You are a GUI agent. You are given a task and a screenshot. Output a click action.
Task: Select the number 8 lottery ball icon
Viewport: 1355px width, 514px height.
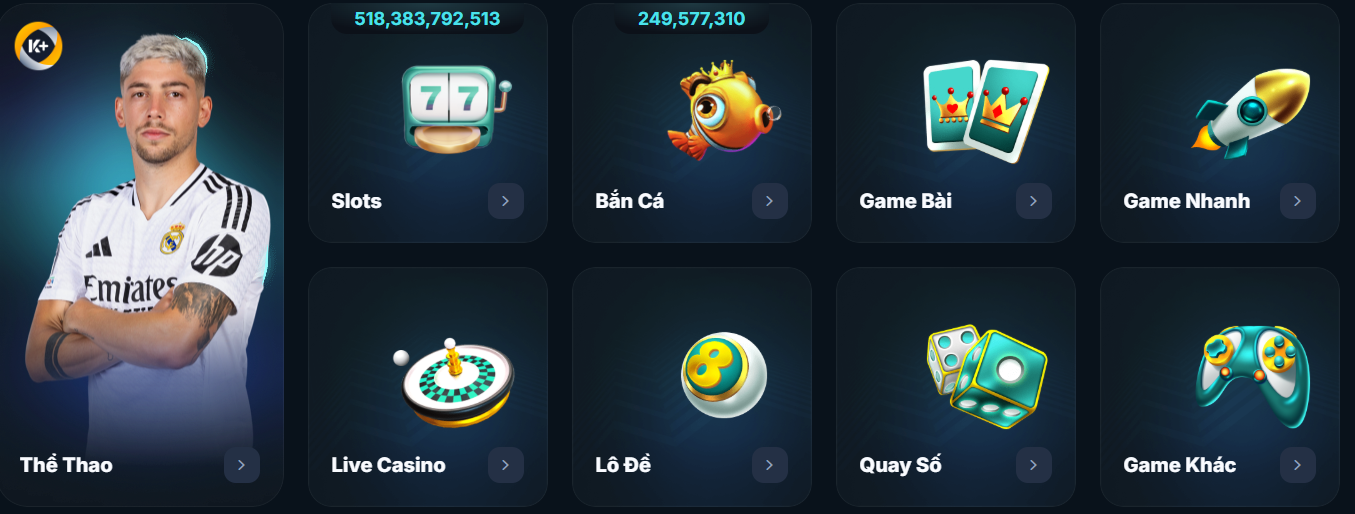(724, 374)
